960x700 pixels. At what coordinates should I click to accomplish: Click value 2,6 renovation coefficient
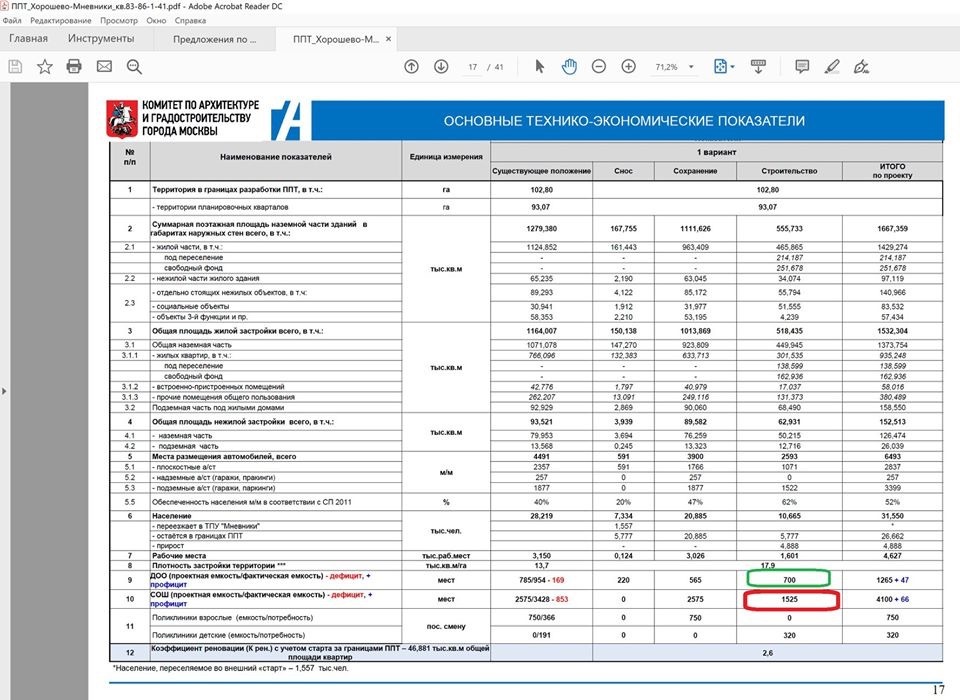click(x=768, y=653)
